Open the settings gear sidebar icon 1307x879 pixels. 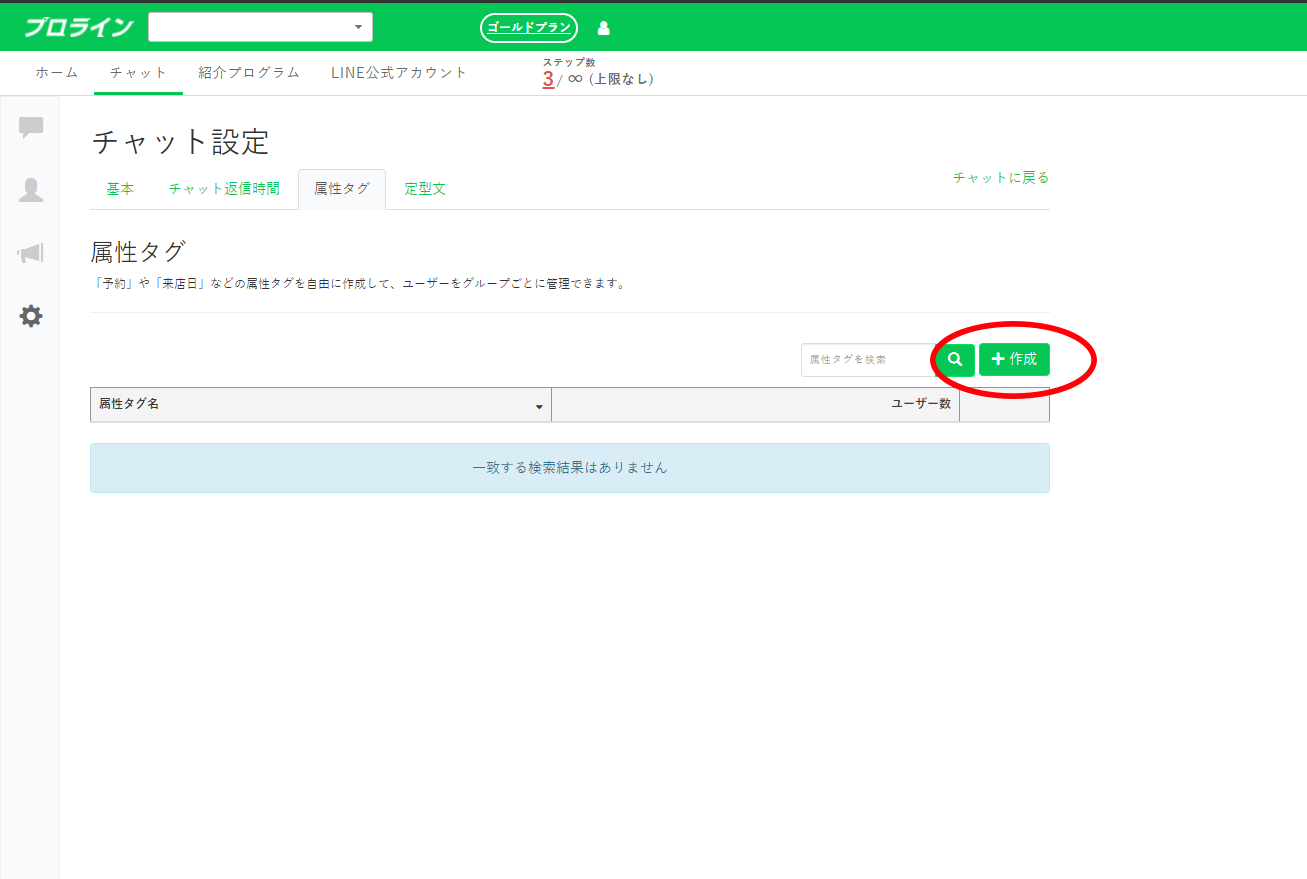[31, 316]
